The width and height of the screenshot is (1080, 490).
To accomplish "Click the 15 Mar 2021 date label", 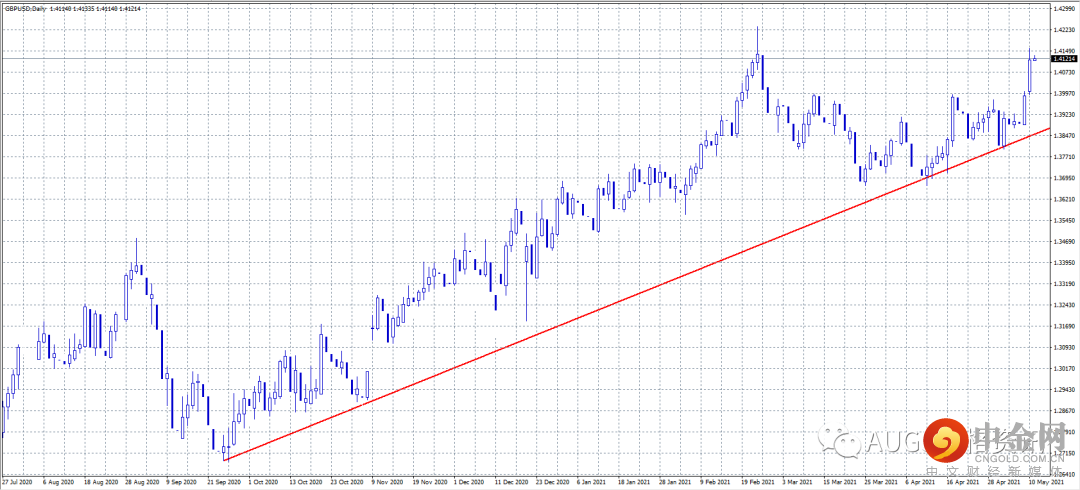I will (841, 484).
